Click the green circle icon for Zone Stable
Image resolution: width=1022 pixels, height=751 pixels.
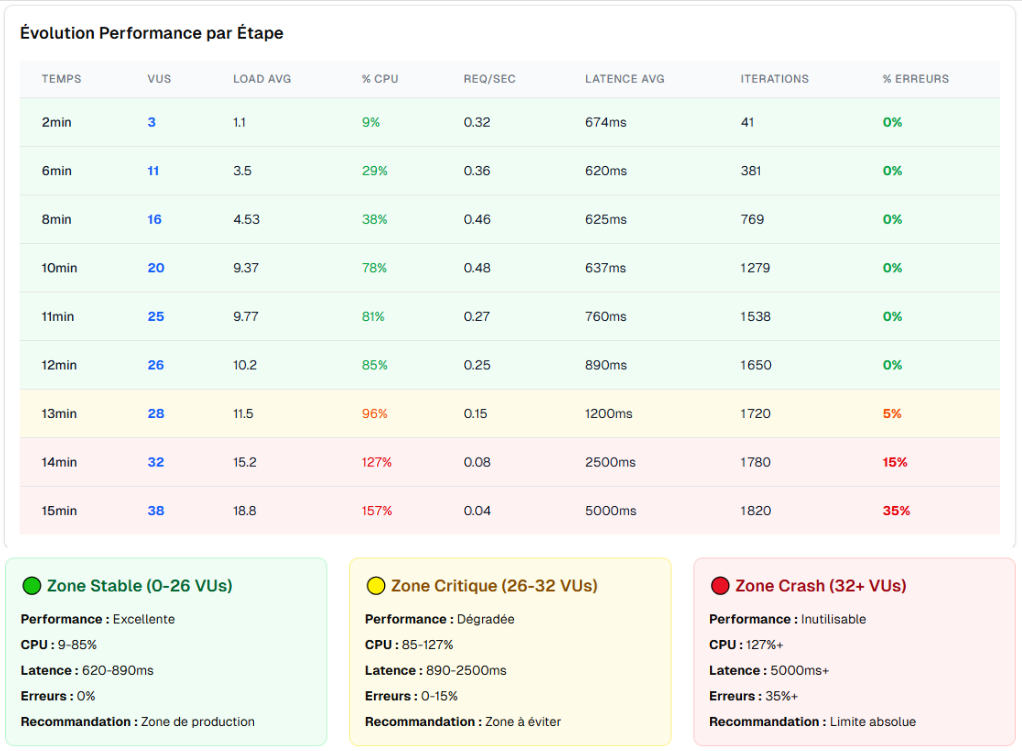[x=32, y=586]
